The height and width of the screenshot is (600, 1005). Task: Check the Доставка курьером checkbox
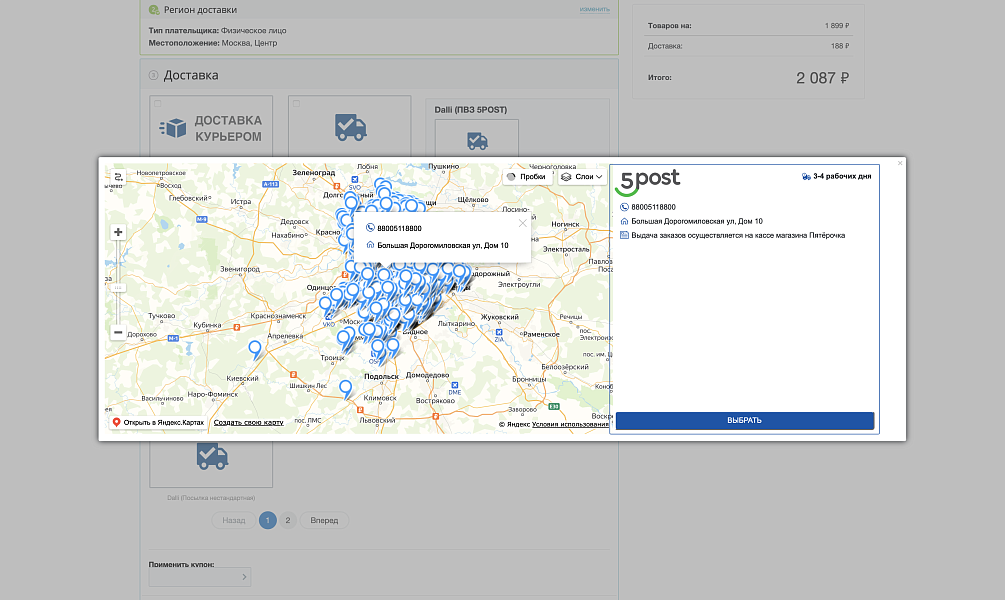click(156, 102)
